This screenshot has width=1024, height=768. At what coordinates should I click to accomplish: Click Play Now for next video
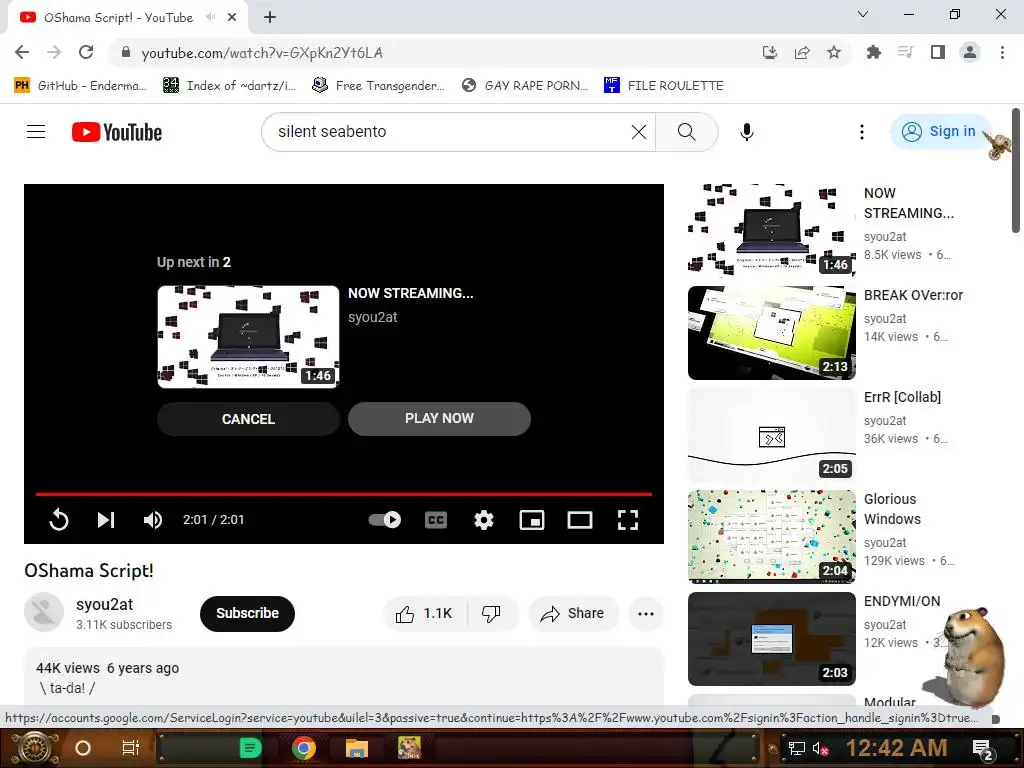[x=439, y=419]
